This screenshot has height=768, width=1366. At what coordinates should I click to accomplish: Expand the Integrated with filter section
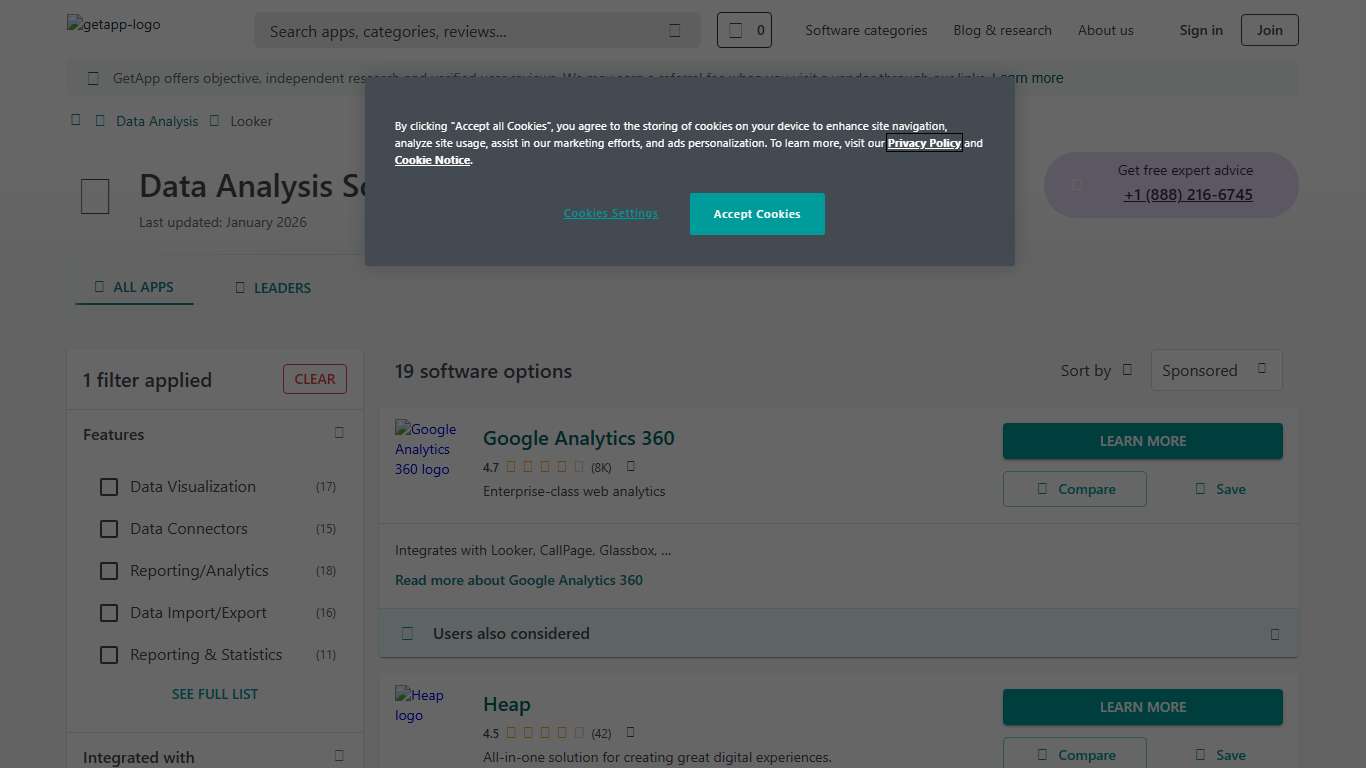click(338, 755)
